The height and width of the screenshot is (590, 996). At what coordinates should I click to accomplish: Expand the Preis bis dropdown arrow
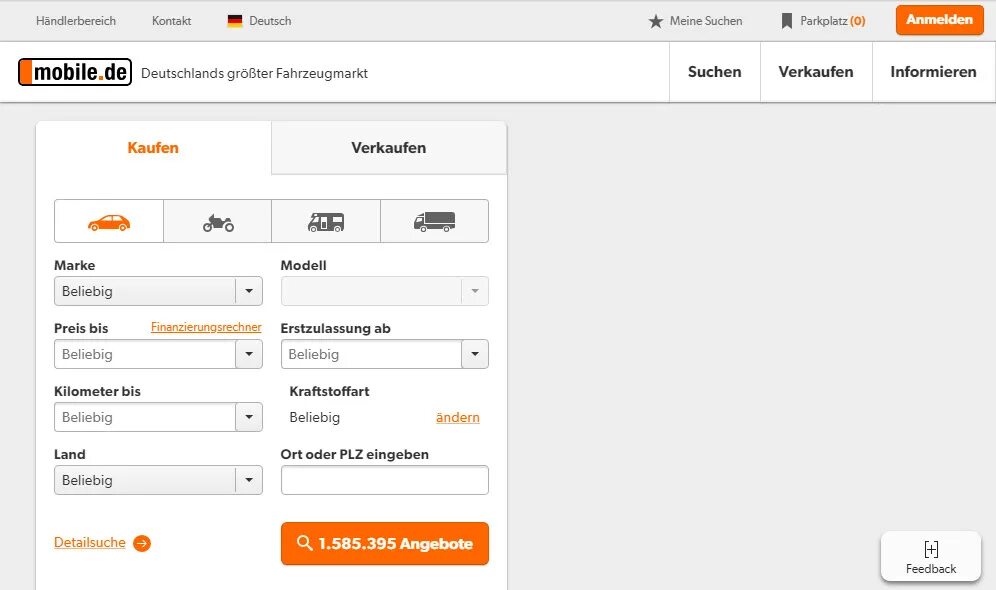(249, 354)
